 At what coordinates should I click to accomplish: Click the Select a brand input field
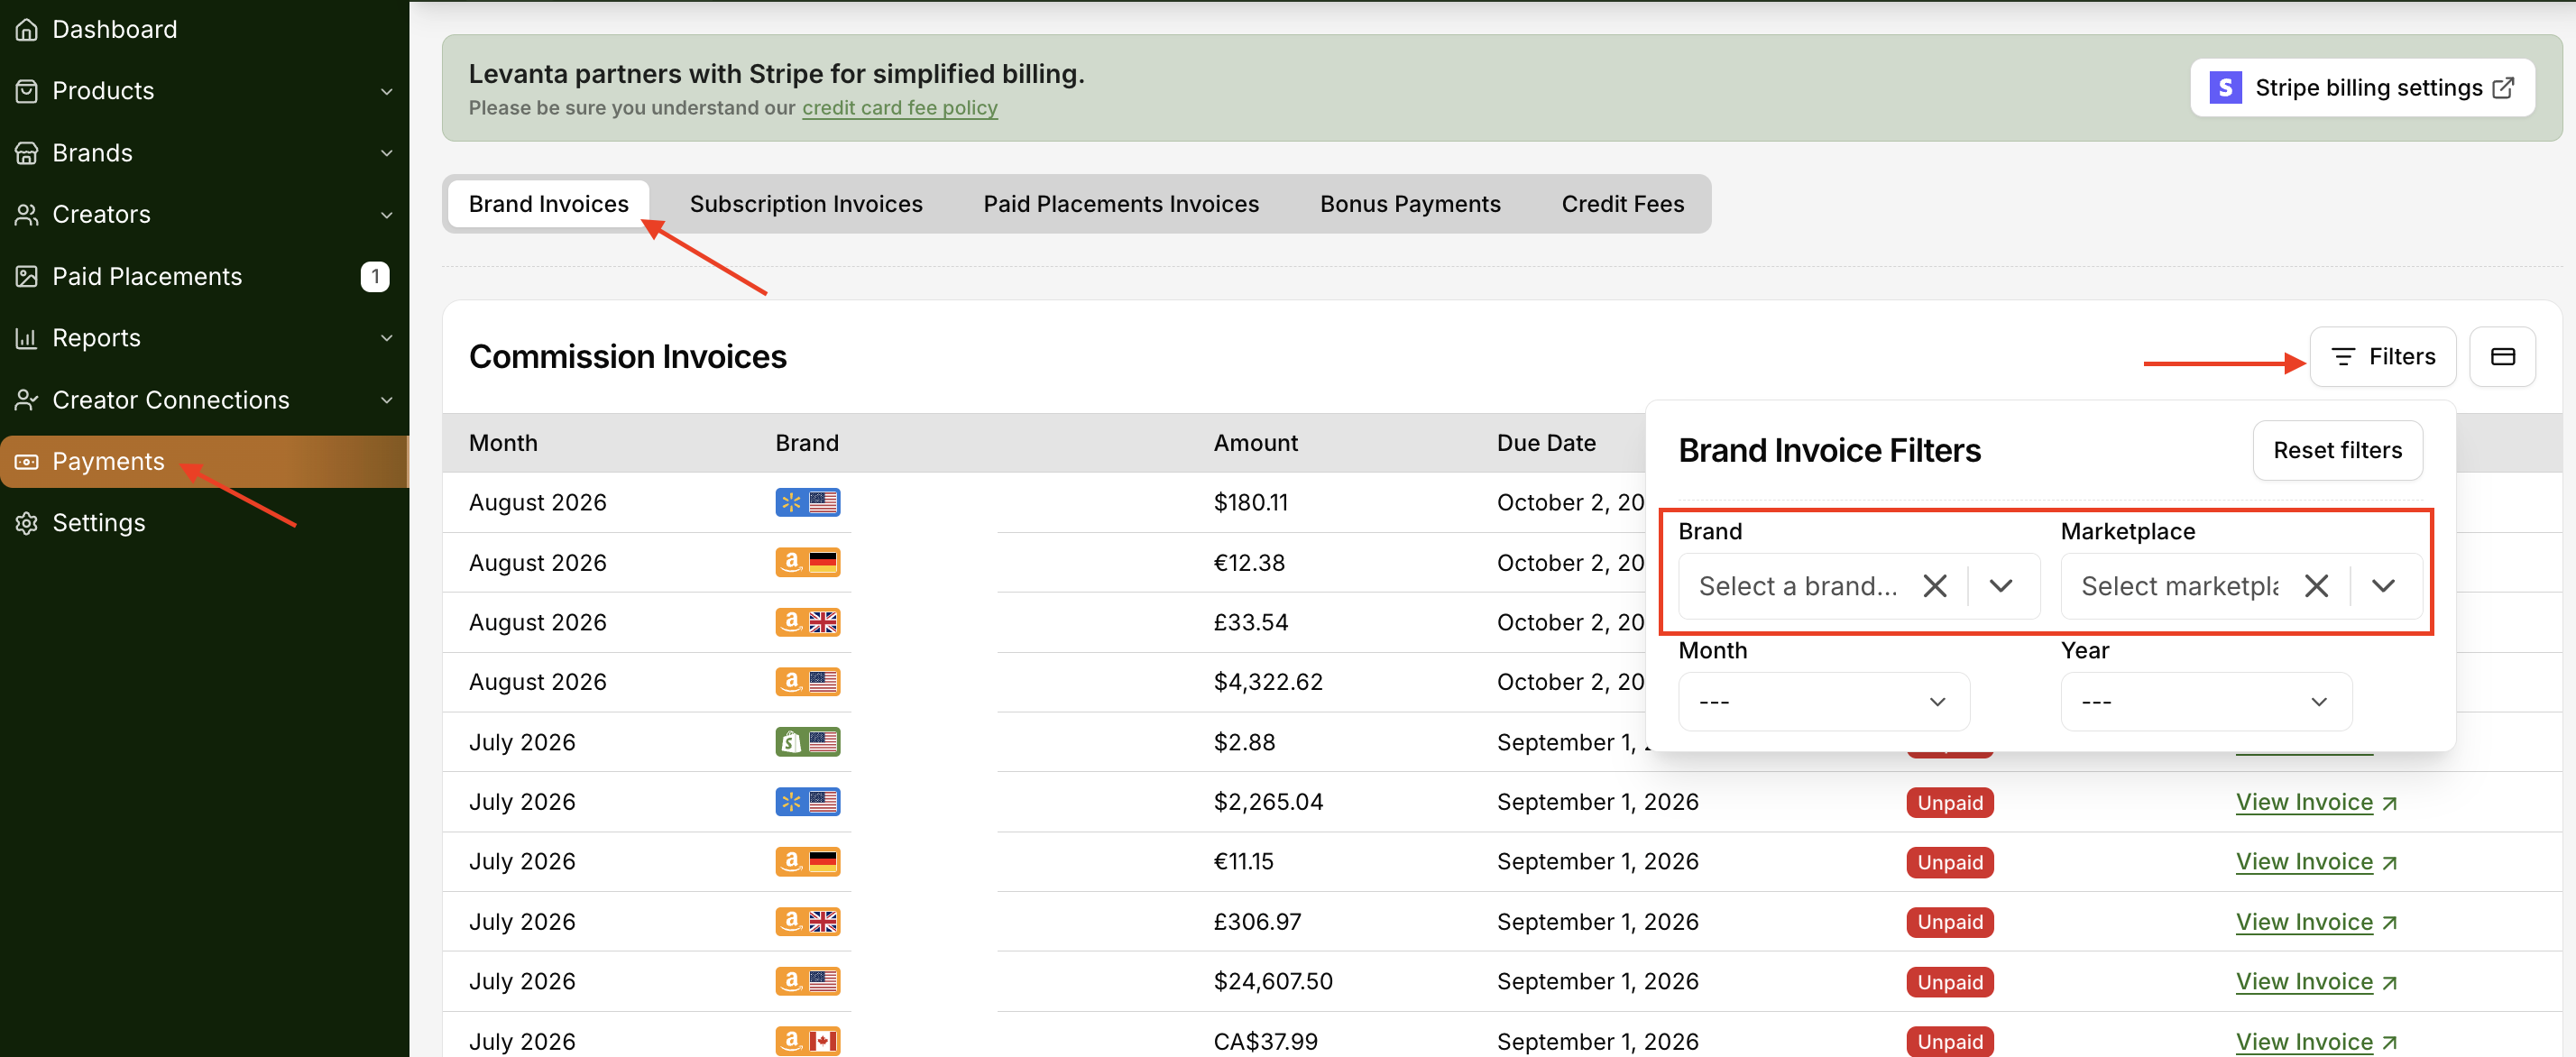pyautogui.click(x=1799, y=586)
